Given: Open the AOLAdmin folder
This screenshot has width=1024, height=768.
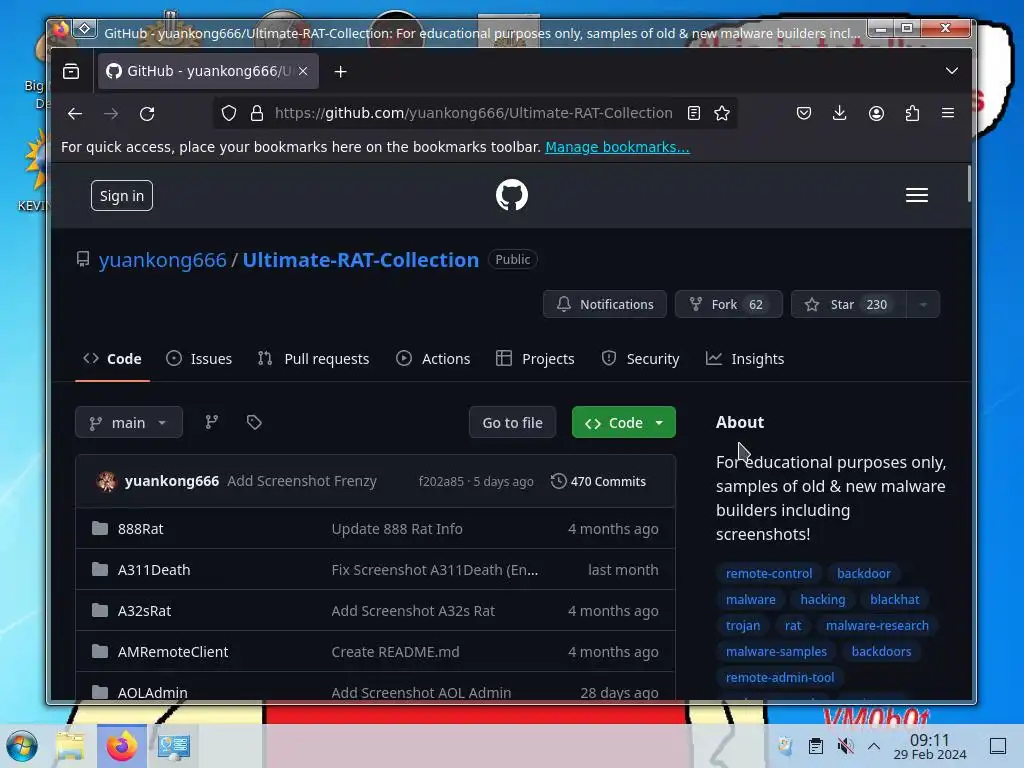Looking at the screenshot, I should click(x=152, y=692).
